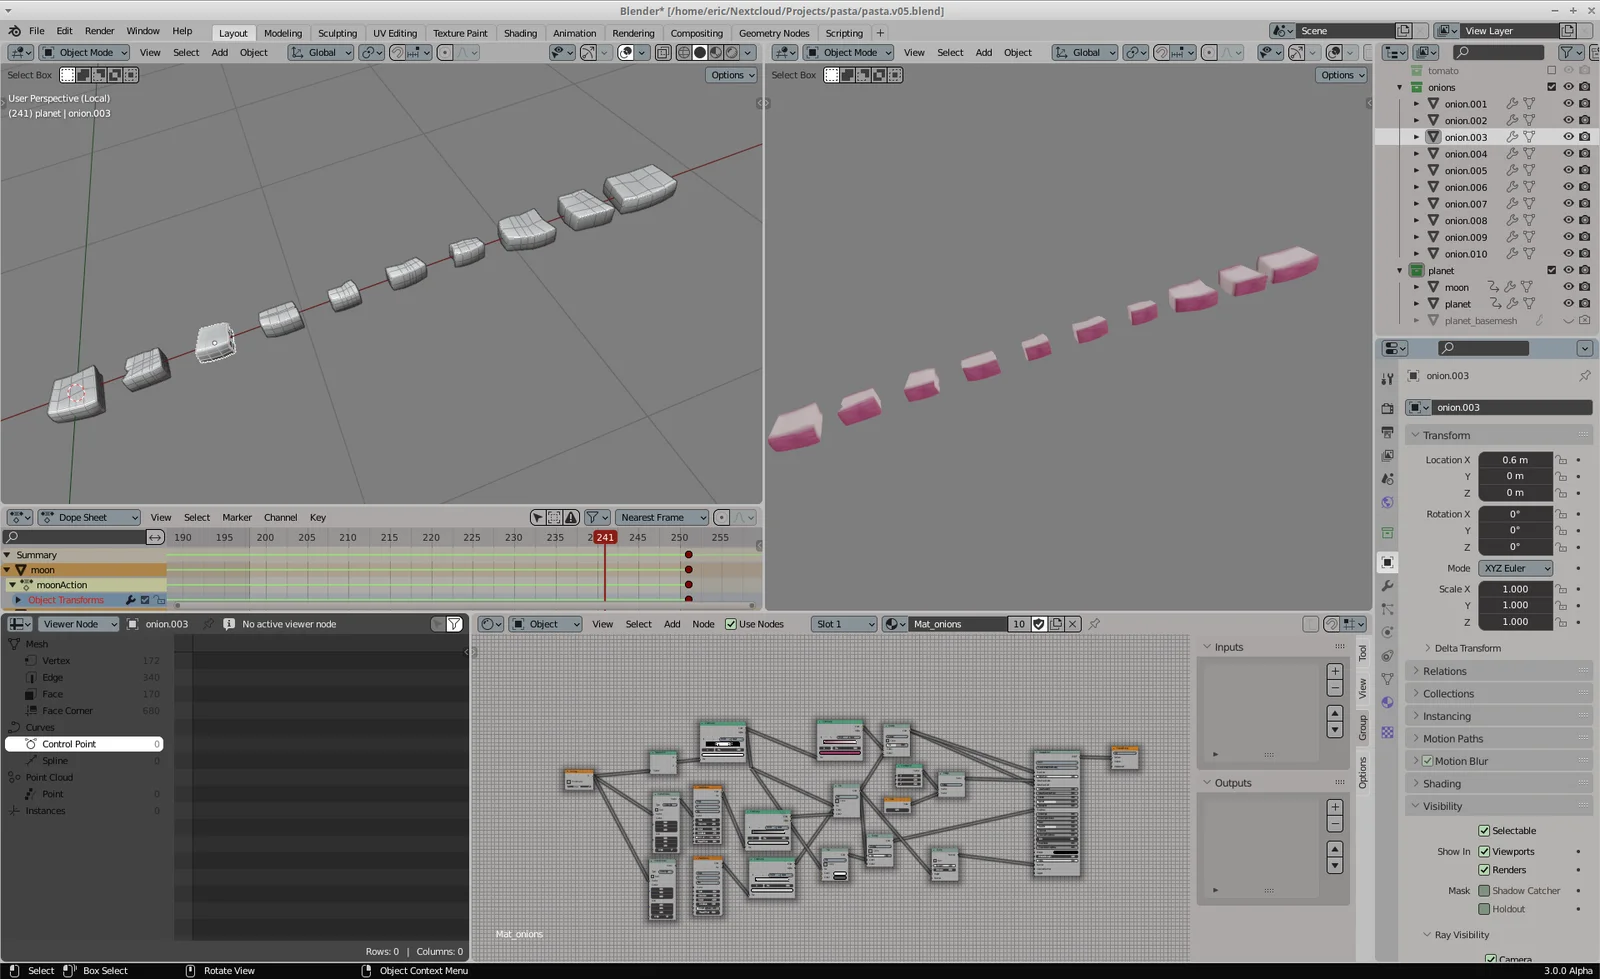
Task: Hide onion.005 in the viewport
Action: 1569,170
